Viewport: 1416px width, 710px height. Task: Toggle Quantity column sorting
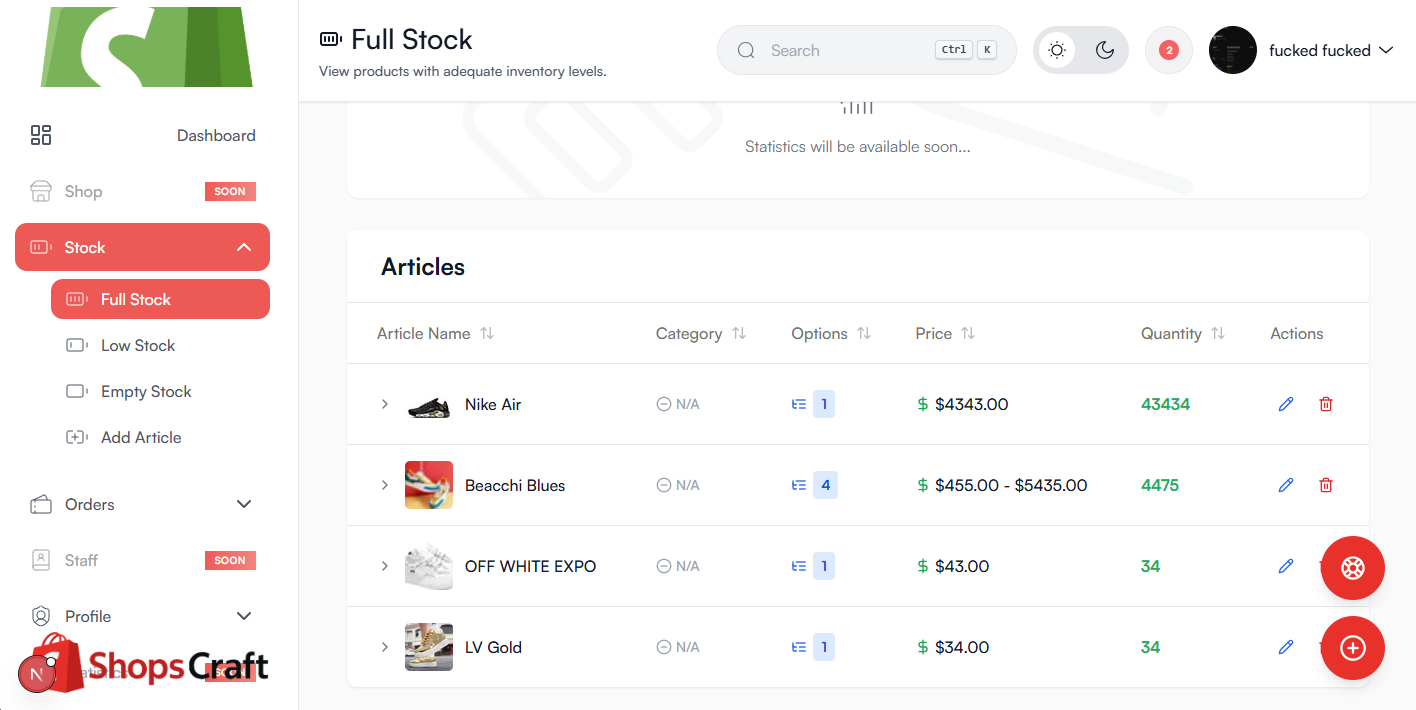pos(1218,333)
